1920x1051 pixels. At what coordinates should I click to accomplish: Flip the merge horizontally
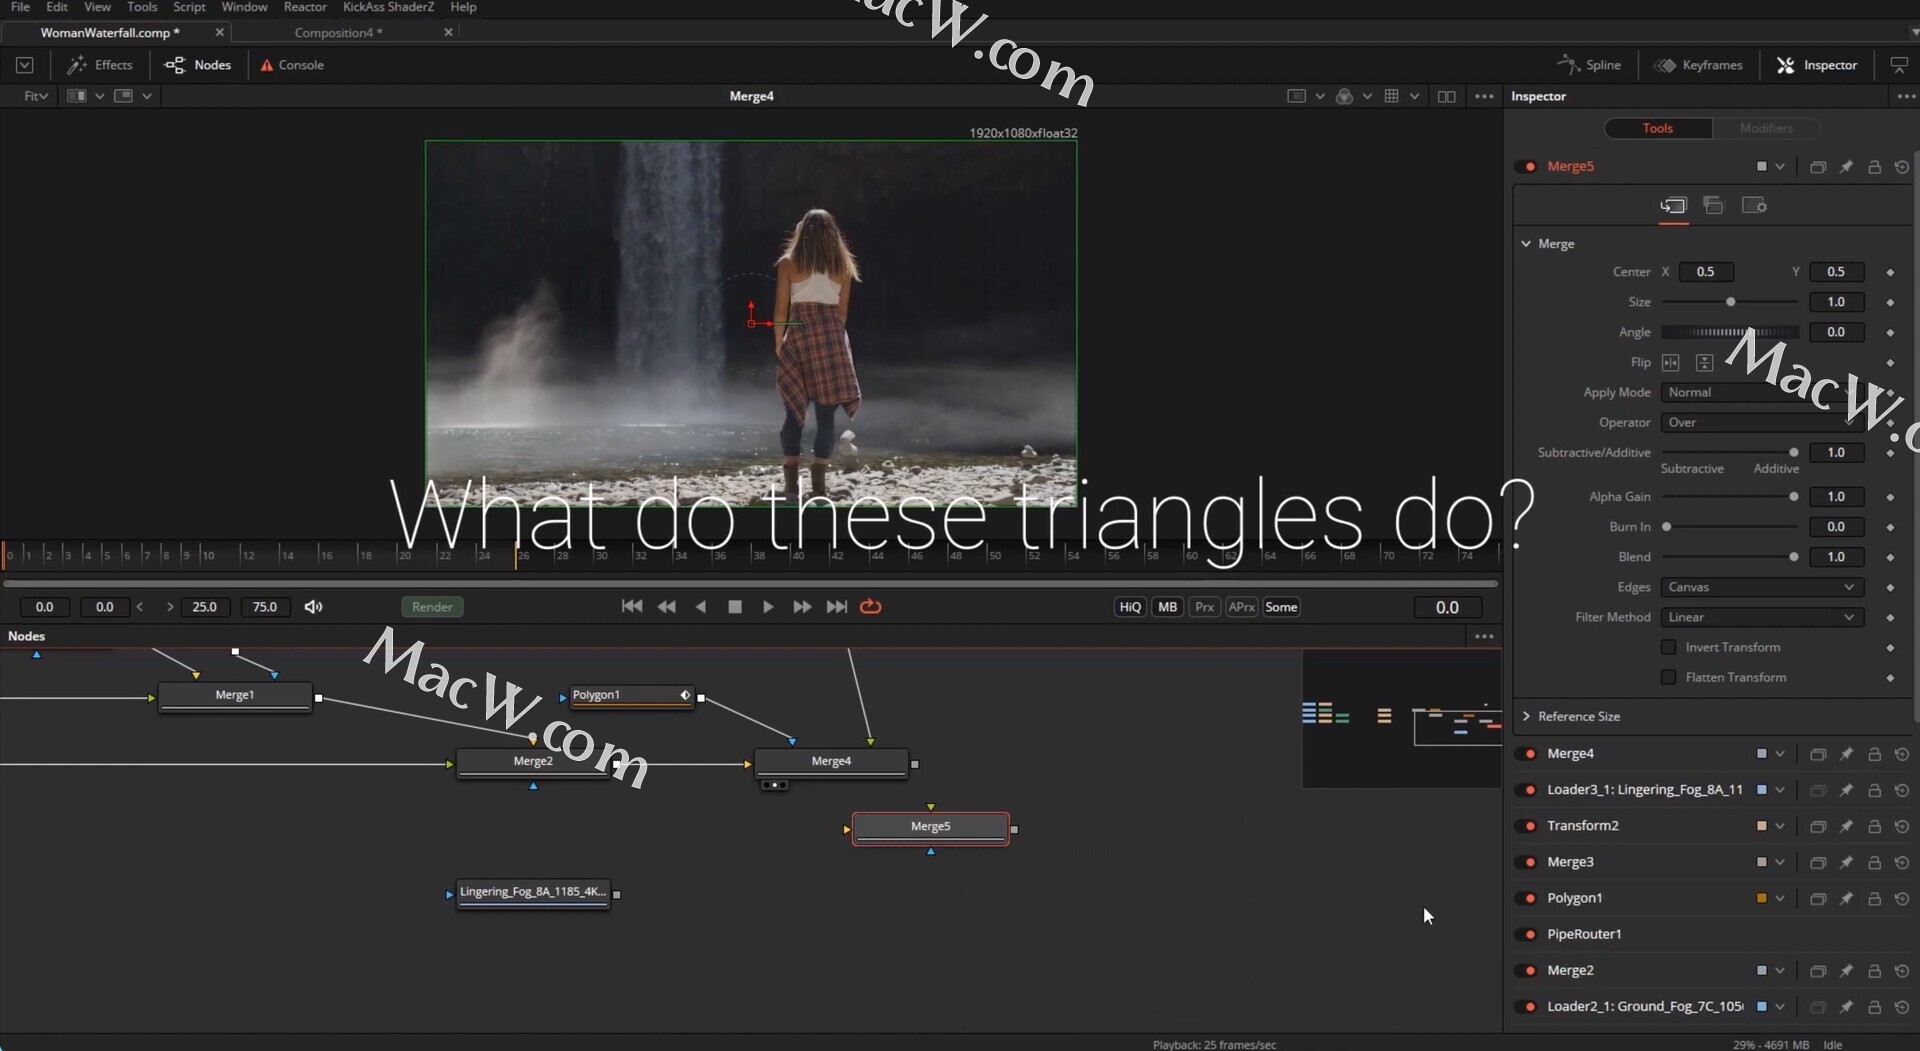[x=1670, y=363]
